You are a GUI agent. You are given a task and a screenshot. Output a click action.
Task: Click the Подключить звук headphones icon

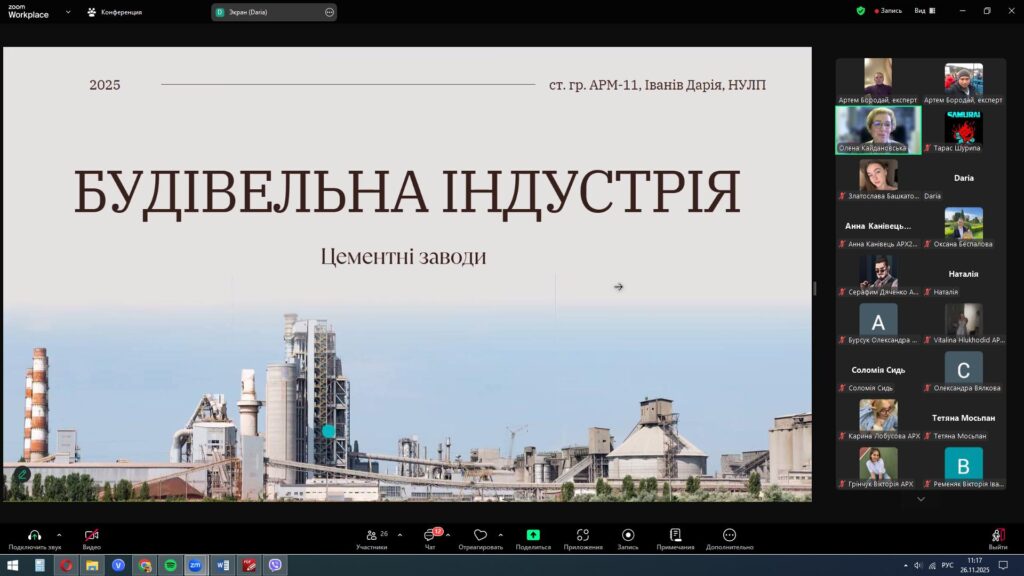(35, 535)
